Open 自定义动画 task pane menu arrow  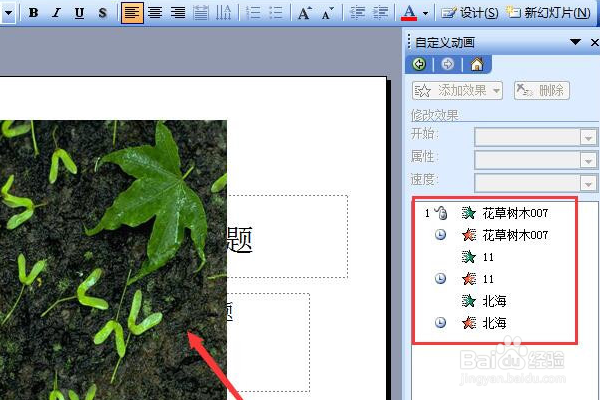click(575, 42)
